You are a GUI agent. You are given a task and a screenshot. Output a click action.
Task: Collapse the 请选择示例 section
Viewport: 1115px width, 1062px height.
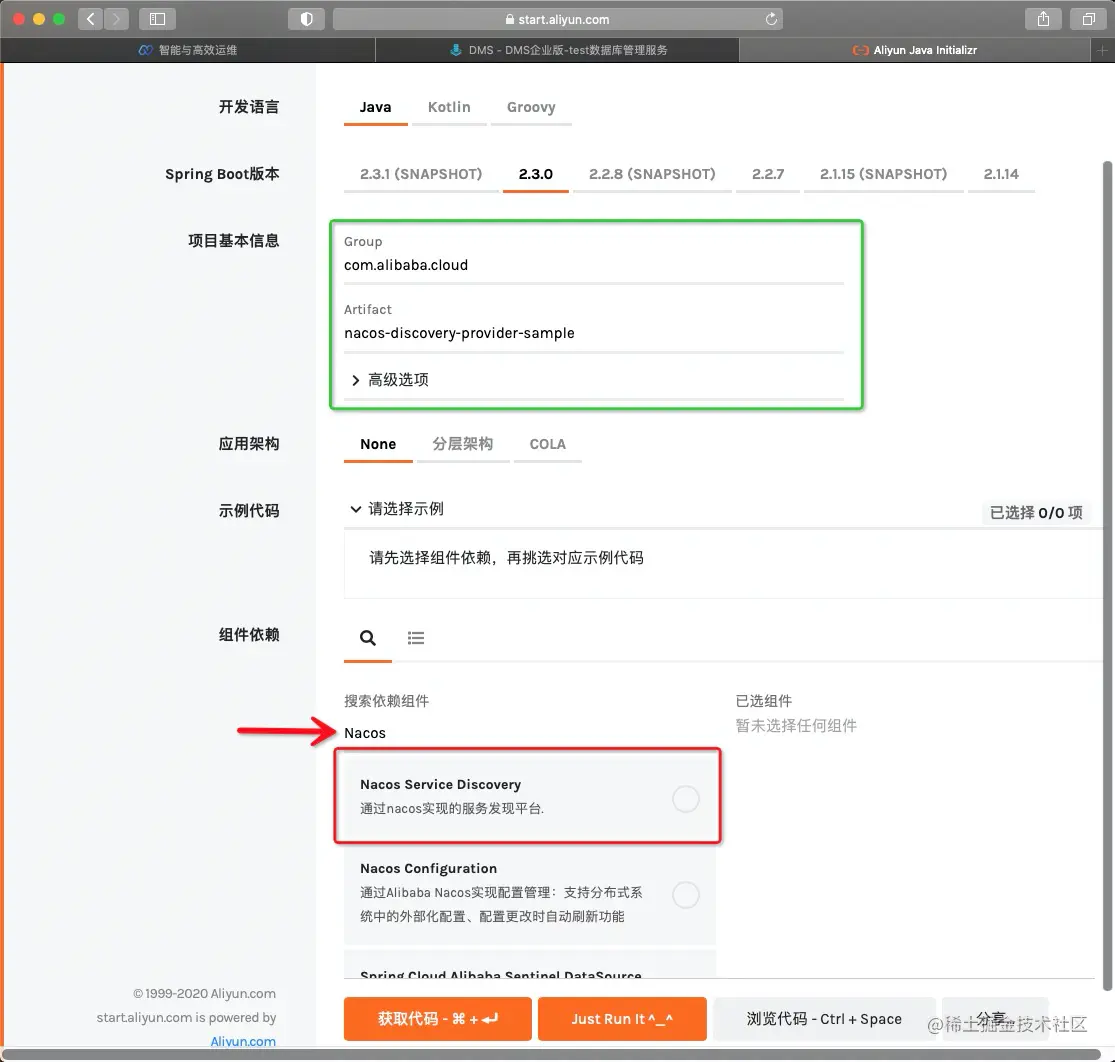pyautogui.click(x=397, y=509)
